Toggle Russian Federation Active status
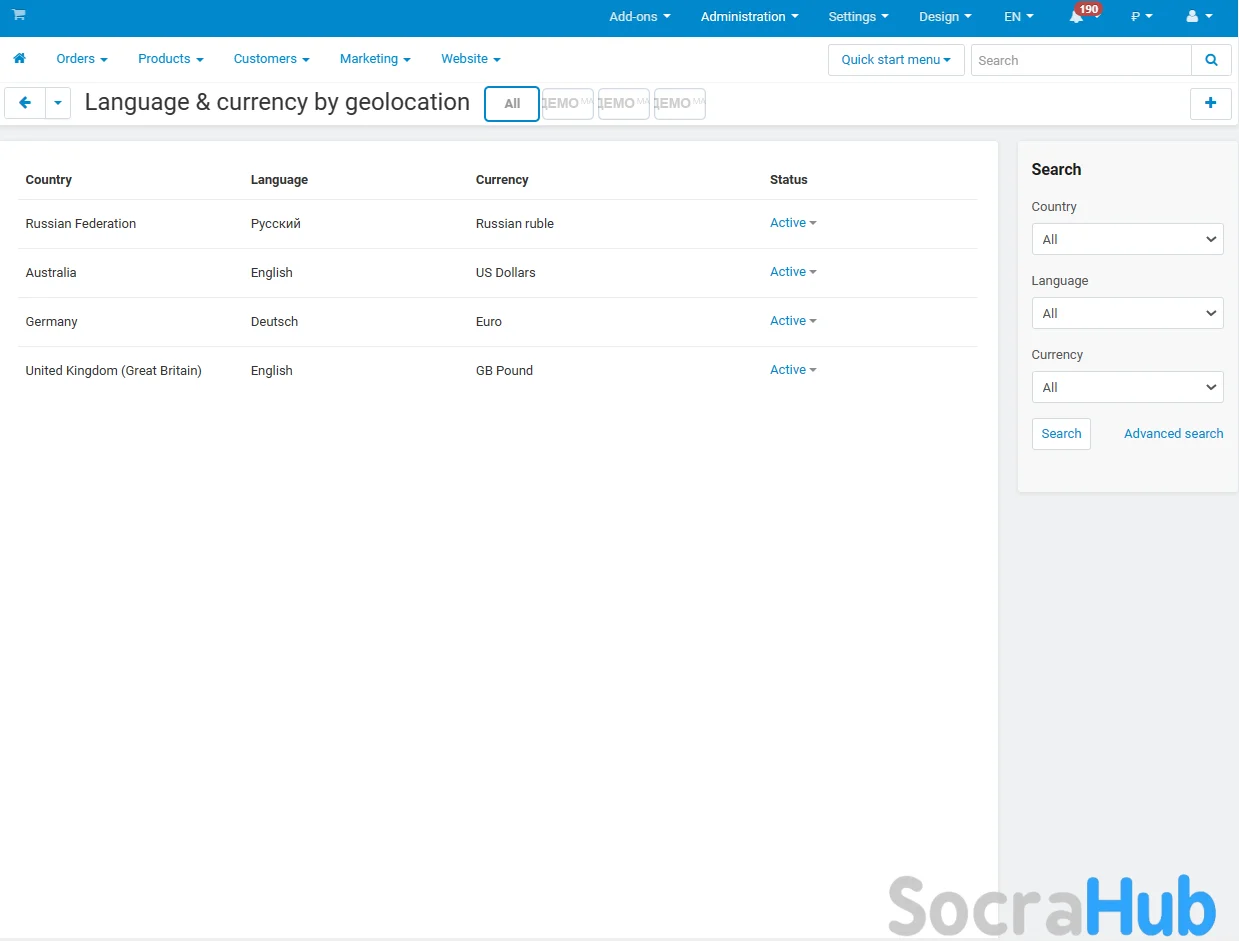Viewport: 1239px width, 941px height. pyautogui.click(x=792, y=223)
